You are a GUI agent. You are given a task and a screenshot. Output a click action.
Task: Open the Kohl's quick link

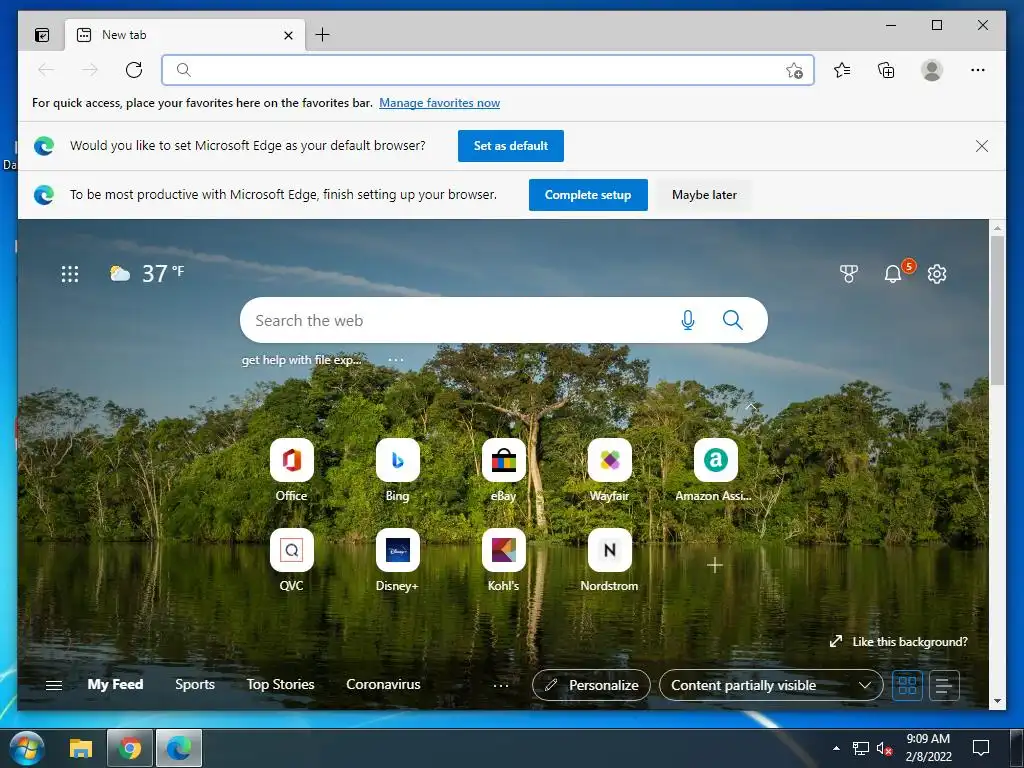(x=504, y=560)
